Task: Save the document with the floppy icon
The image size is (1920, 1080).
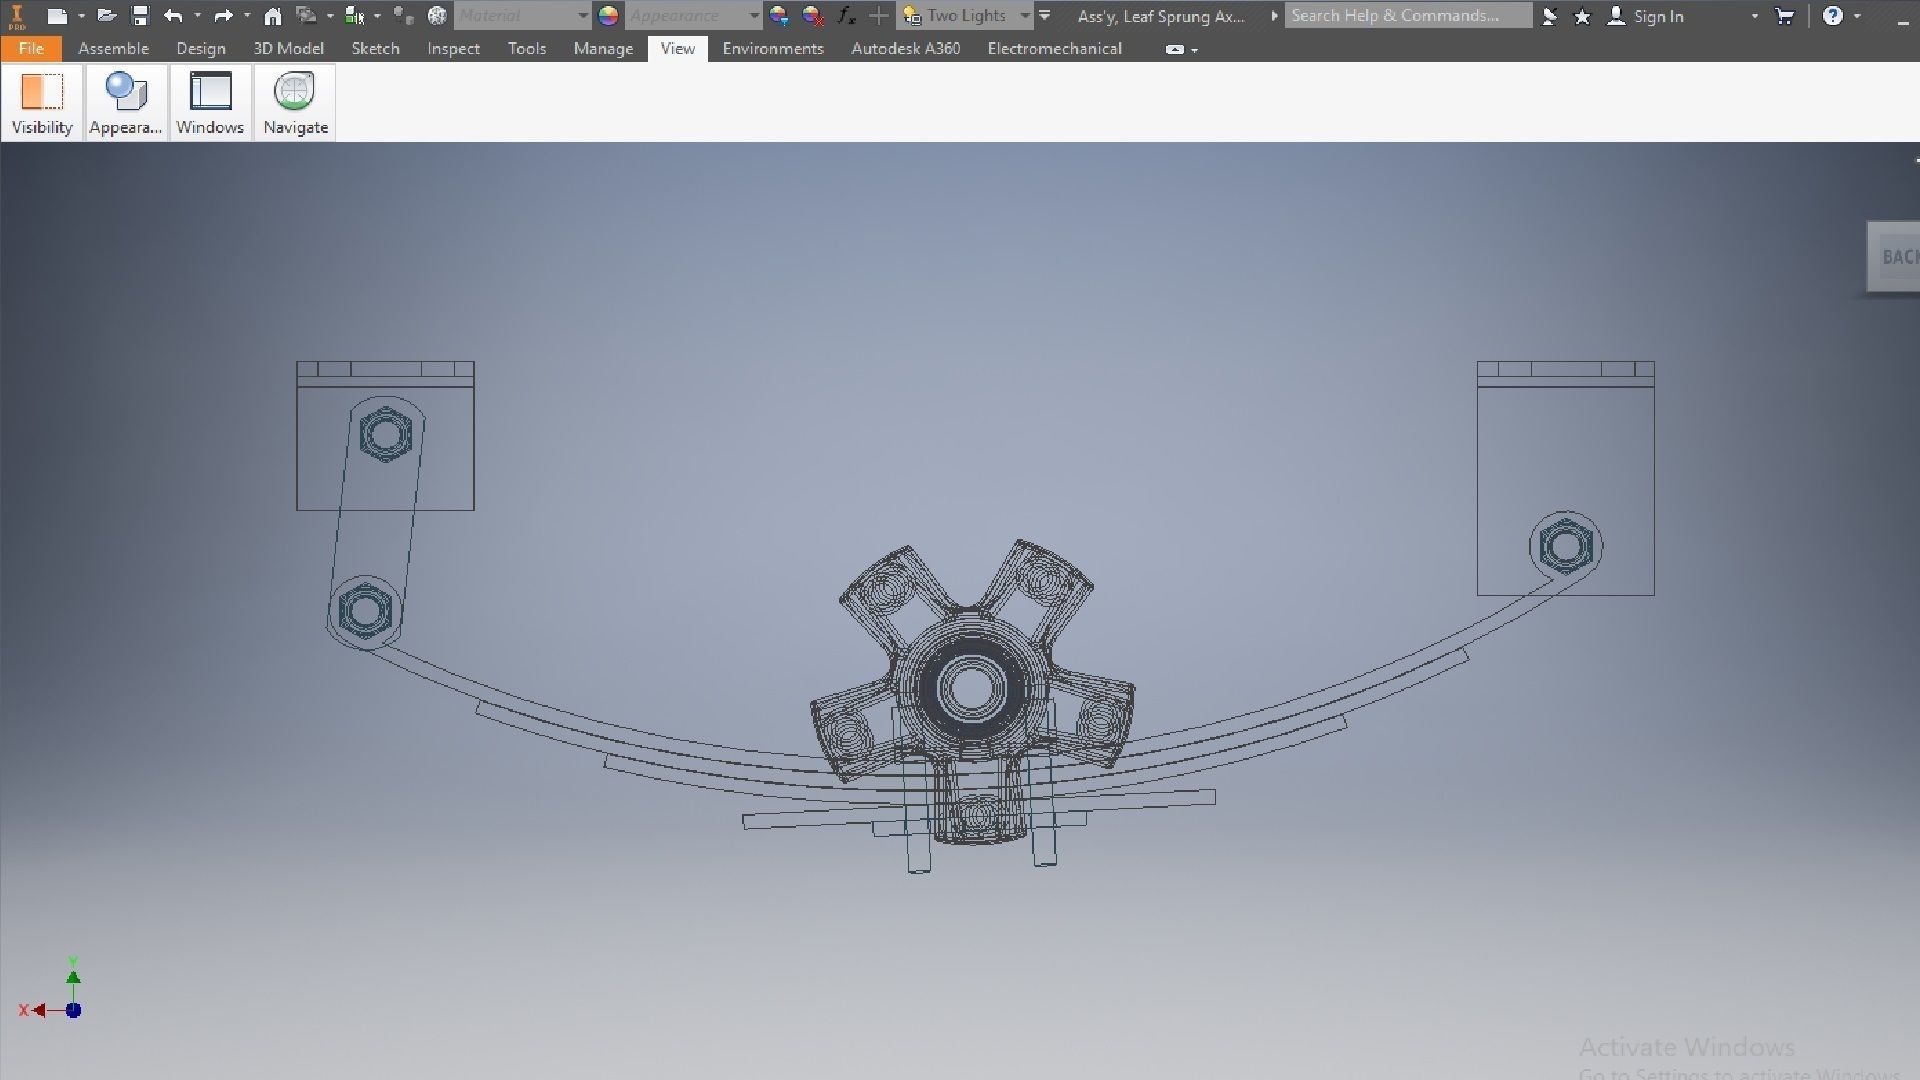Action: click(140, 16)
